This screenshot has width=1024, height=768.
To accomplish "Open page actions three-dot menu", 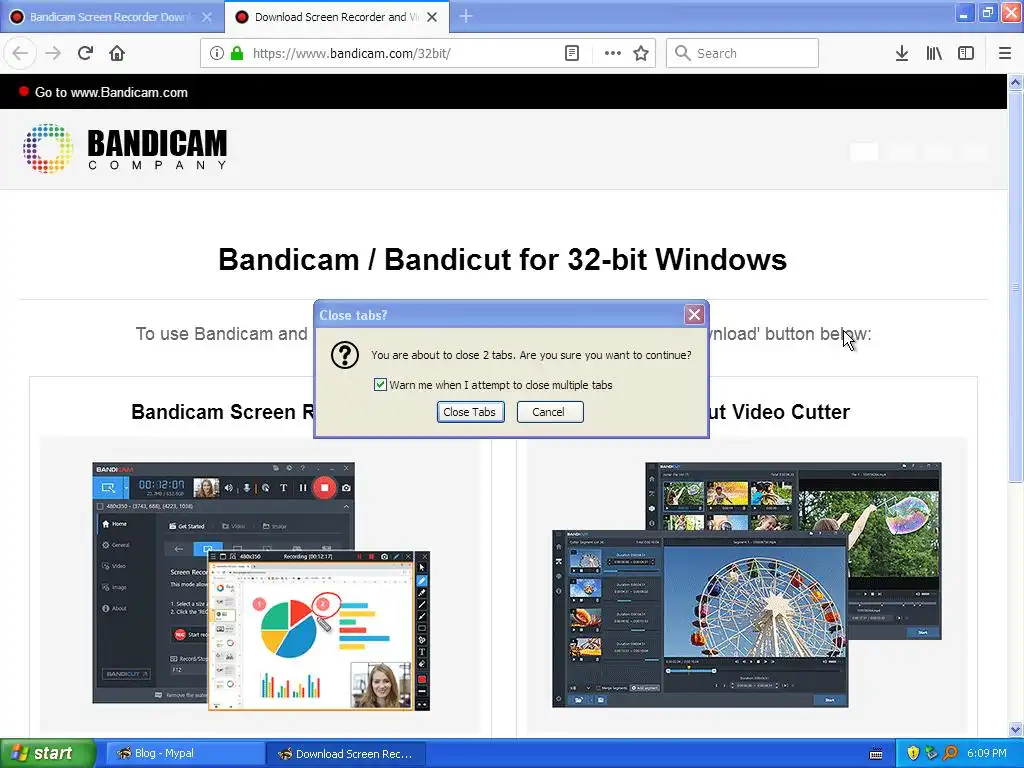I will 612,53.
